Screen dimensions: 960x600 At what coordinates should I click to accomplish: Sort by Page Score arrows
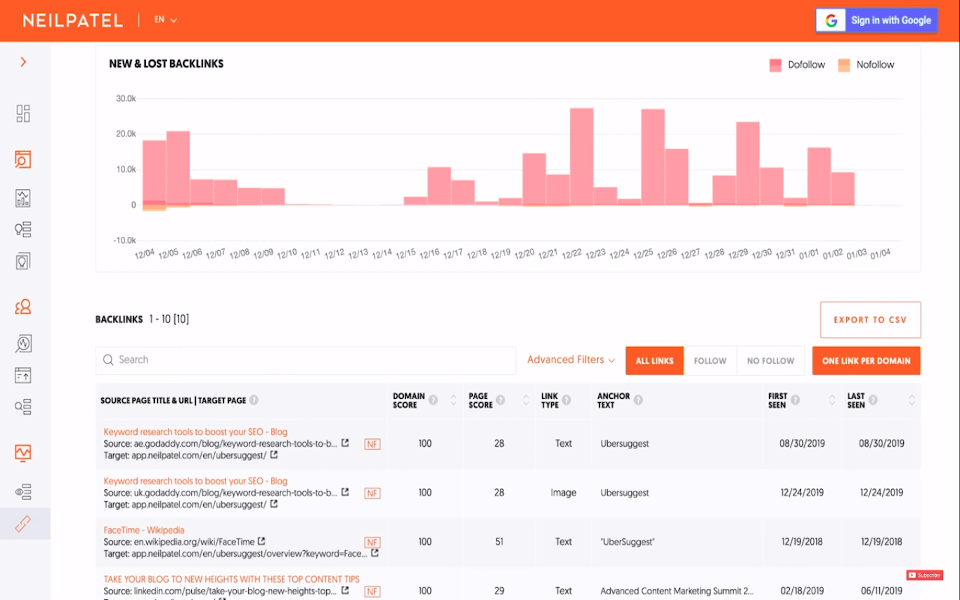(x=526, y=400)
